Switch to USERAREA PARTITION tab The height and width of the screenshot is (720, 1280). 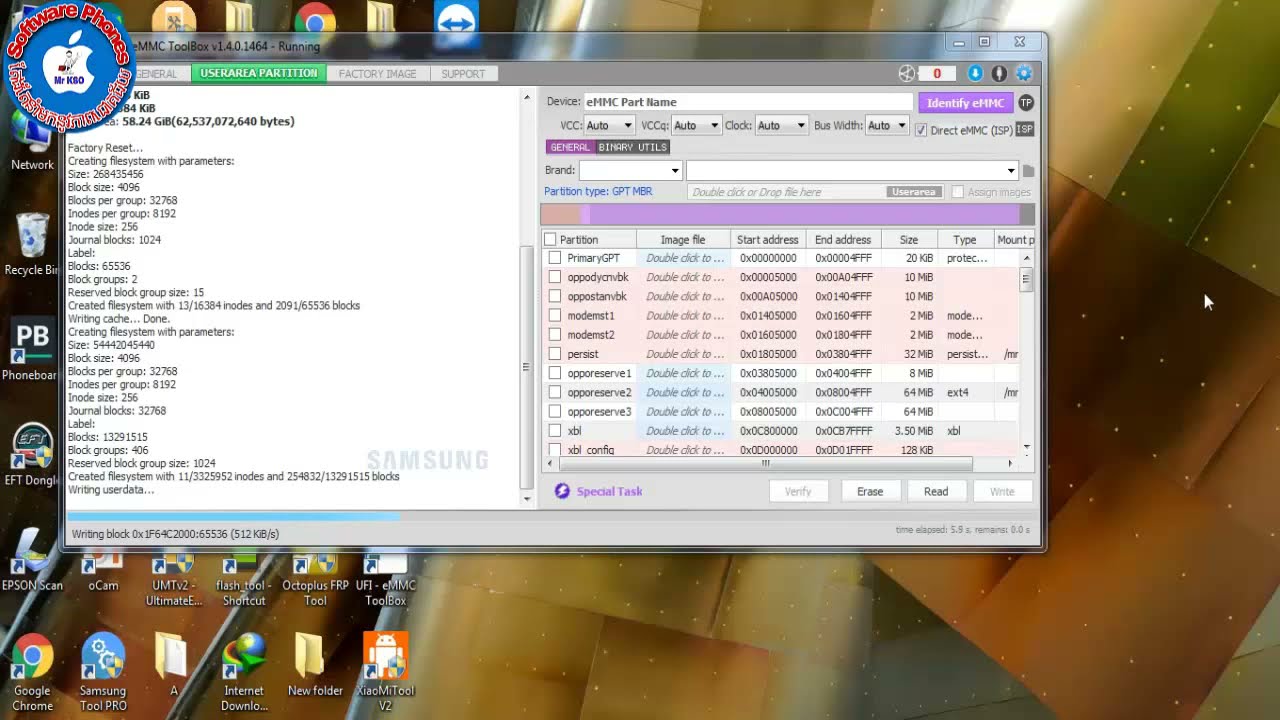(259, 73)
